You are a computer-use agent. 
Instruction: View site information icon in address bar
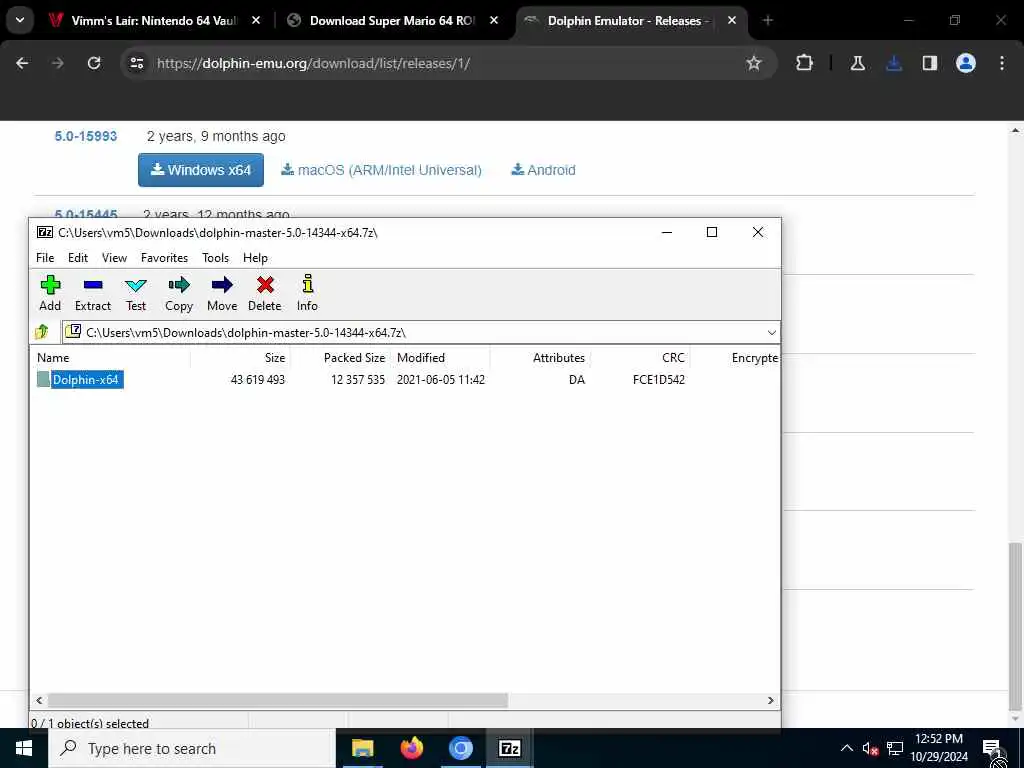[136, 63]
